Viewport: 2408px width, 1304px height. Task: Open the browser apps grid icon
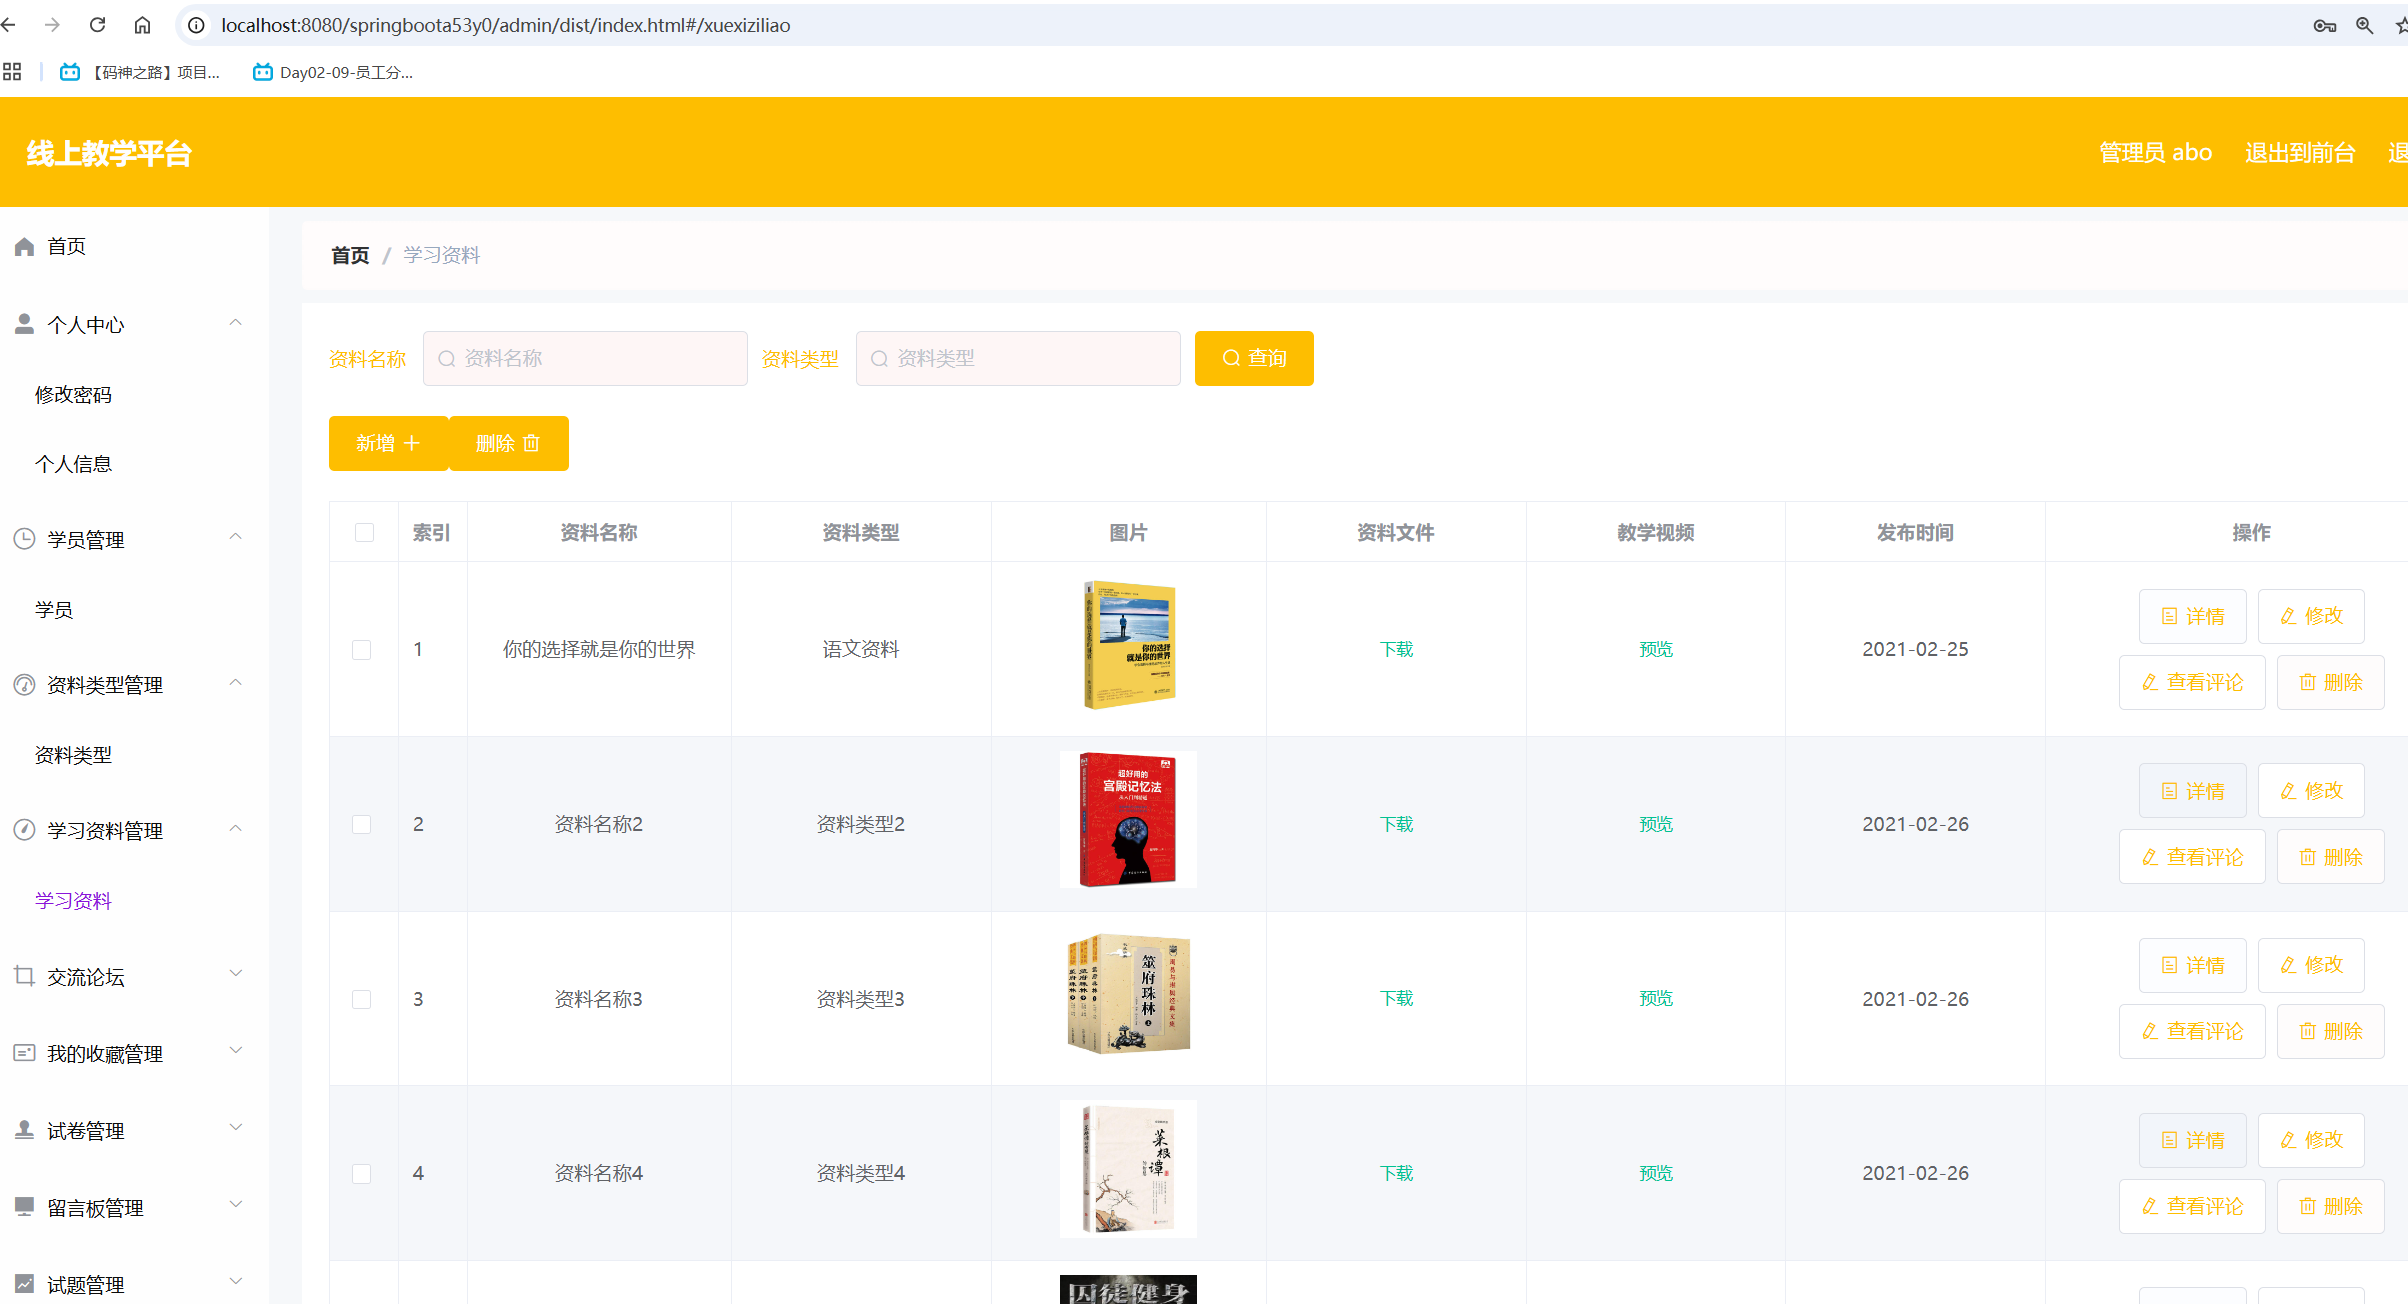point(12,72)
